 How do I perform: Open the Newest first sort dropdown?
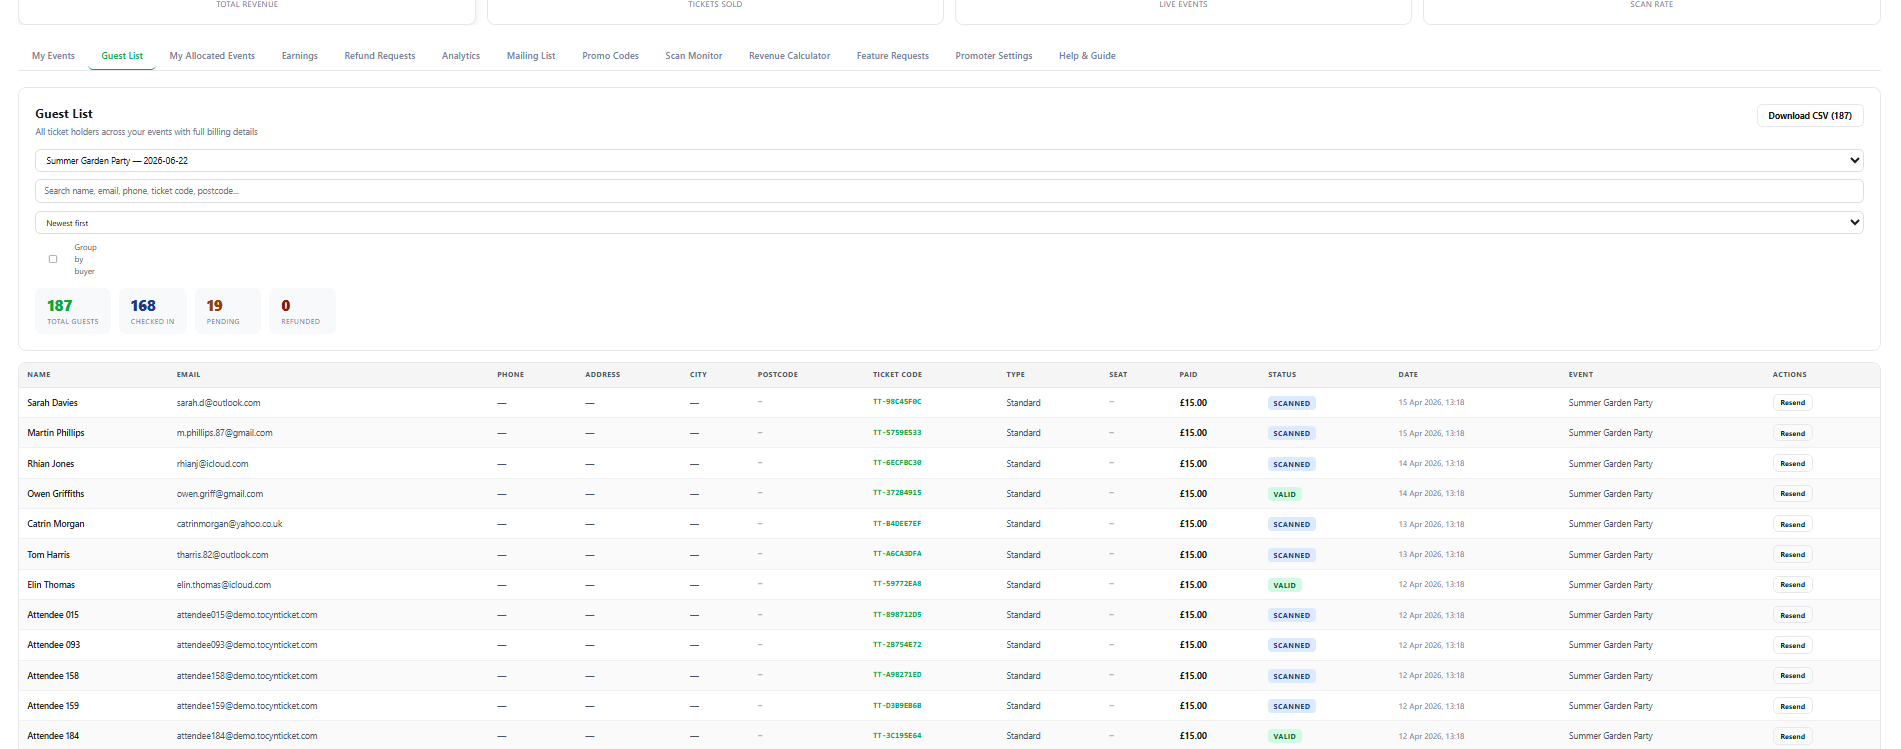(949, 223)
